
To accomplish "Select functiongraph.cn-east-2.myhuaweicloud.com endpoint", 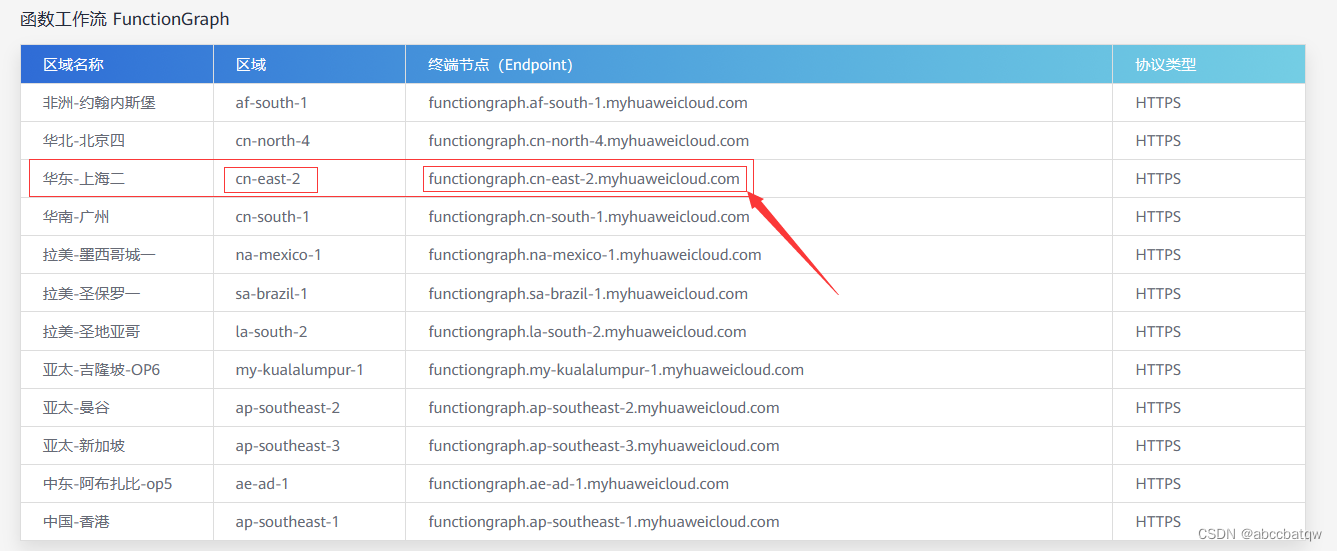I will point(584,179).
